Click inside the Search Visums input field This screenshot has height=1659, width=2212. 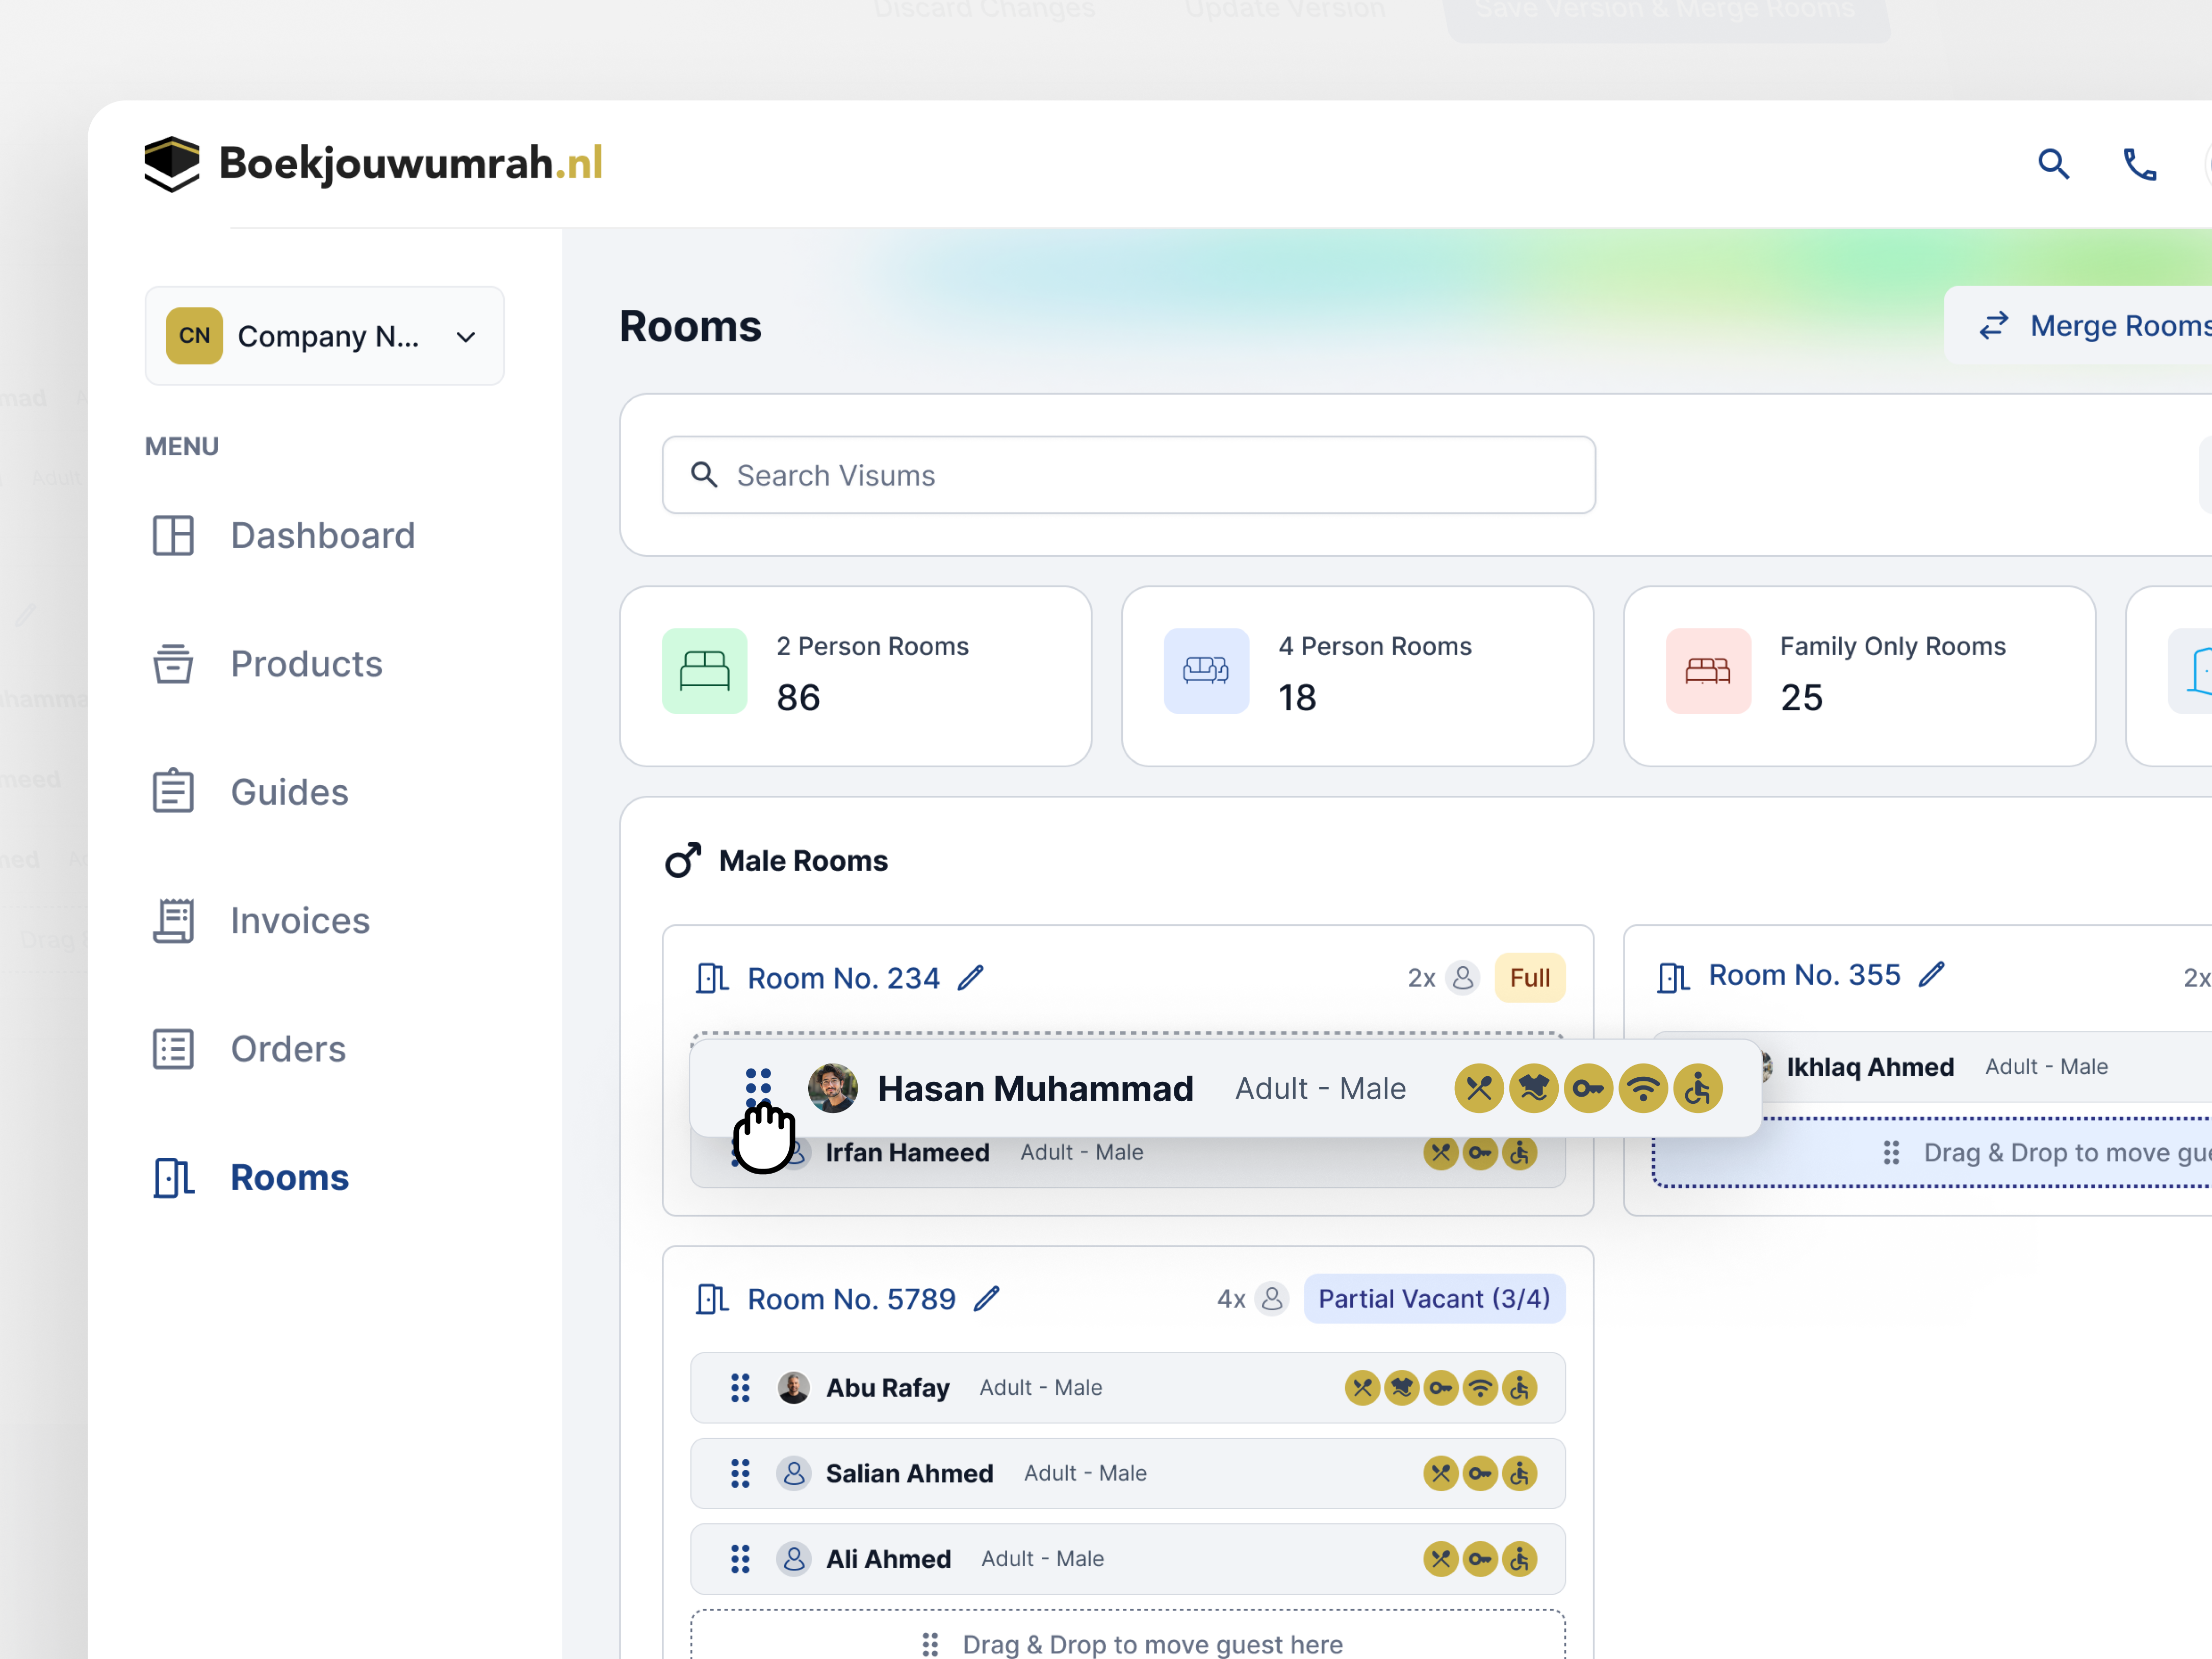click(x=1128, y=475)
